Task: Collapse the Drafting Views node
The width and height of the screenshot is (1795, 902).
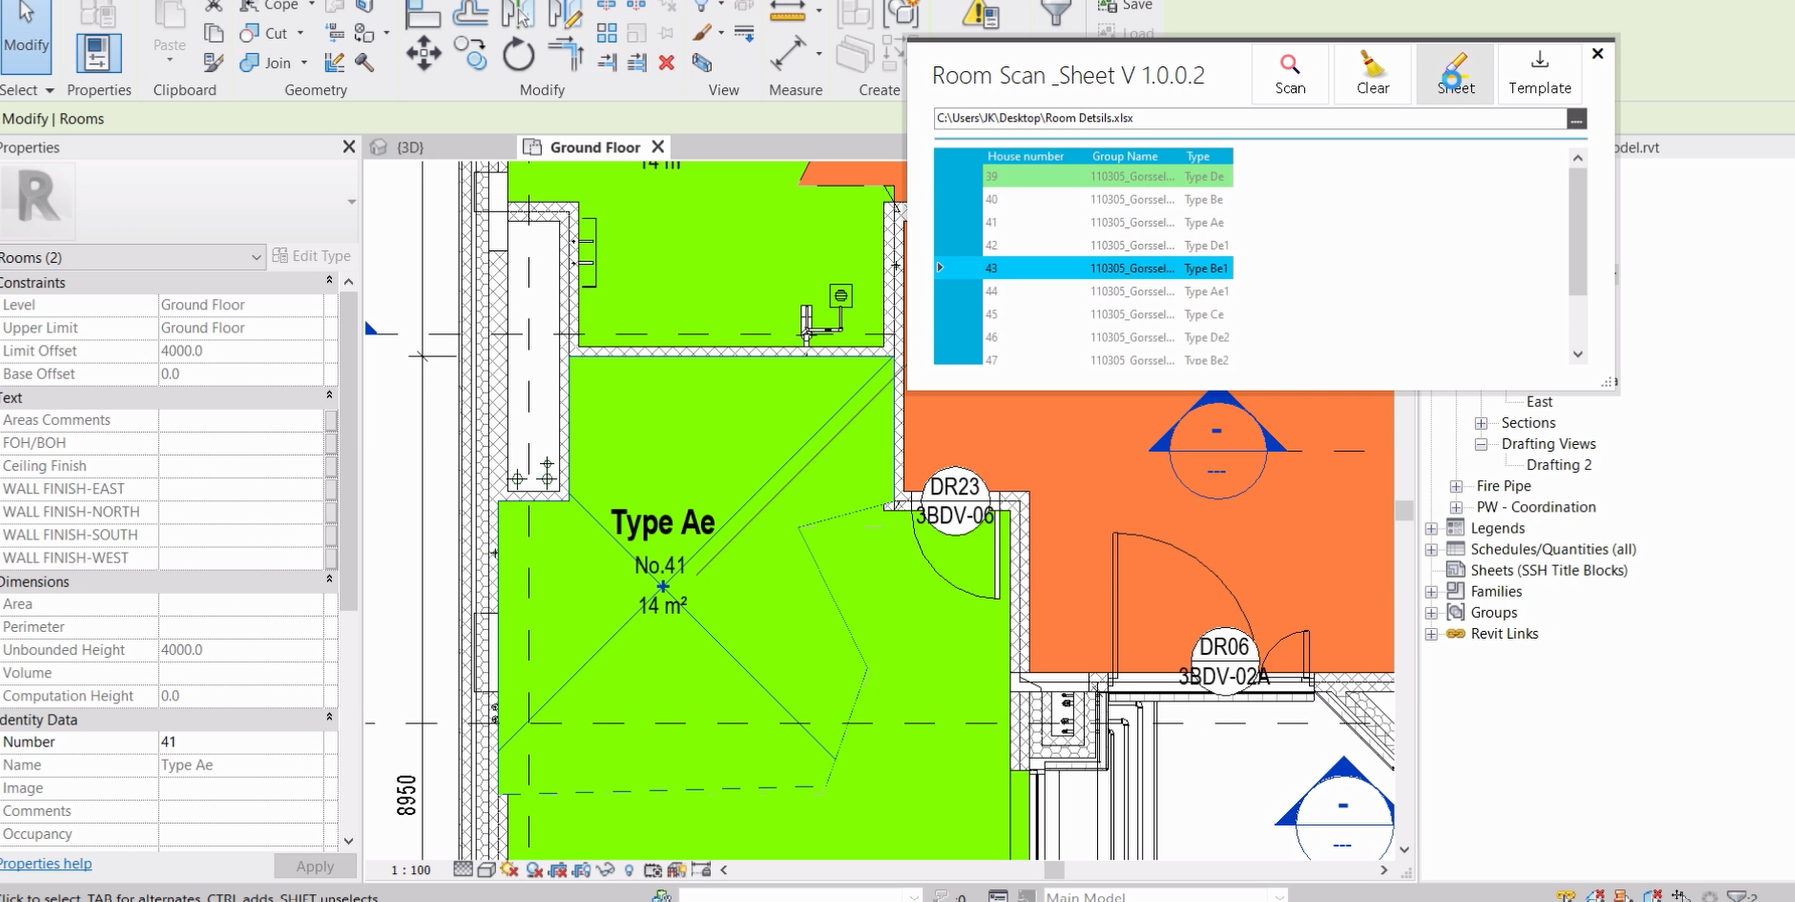Action: tap(1481, 444)
